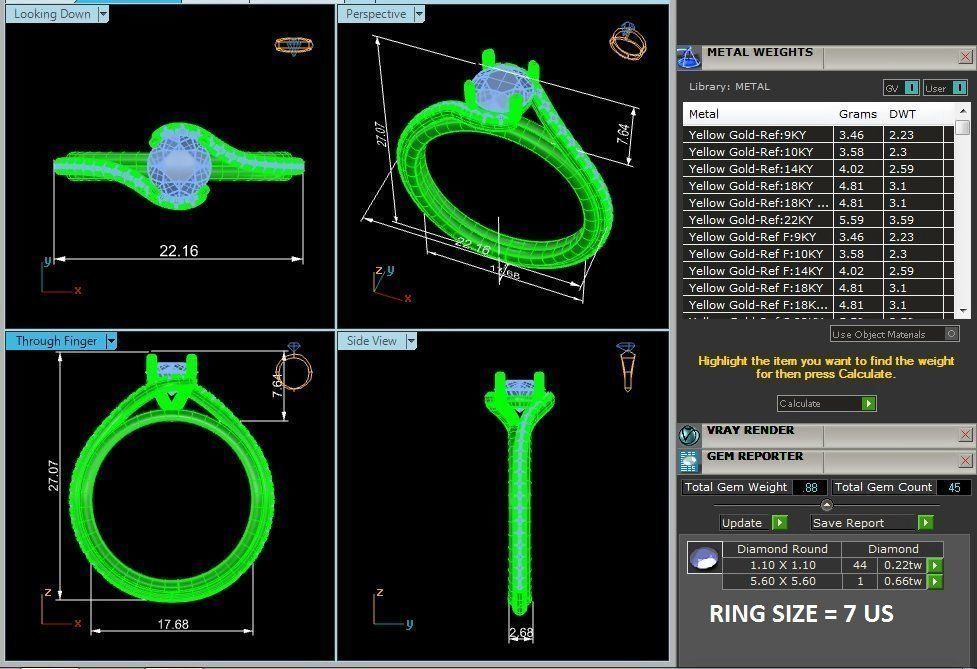The height and width of the screenshot is (669, 977).
Task: Select the Yellow Gold-Ref:18KY row
Action: (818, 186)
